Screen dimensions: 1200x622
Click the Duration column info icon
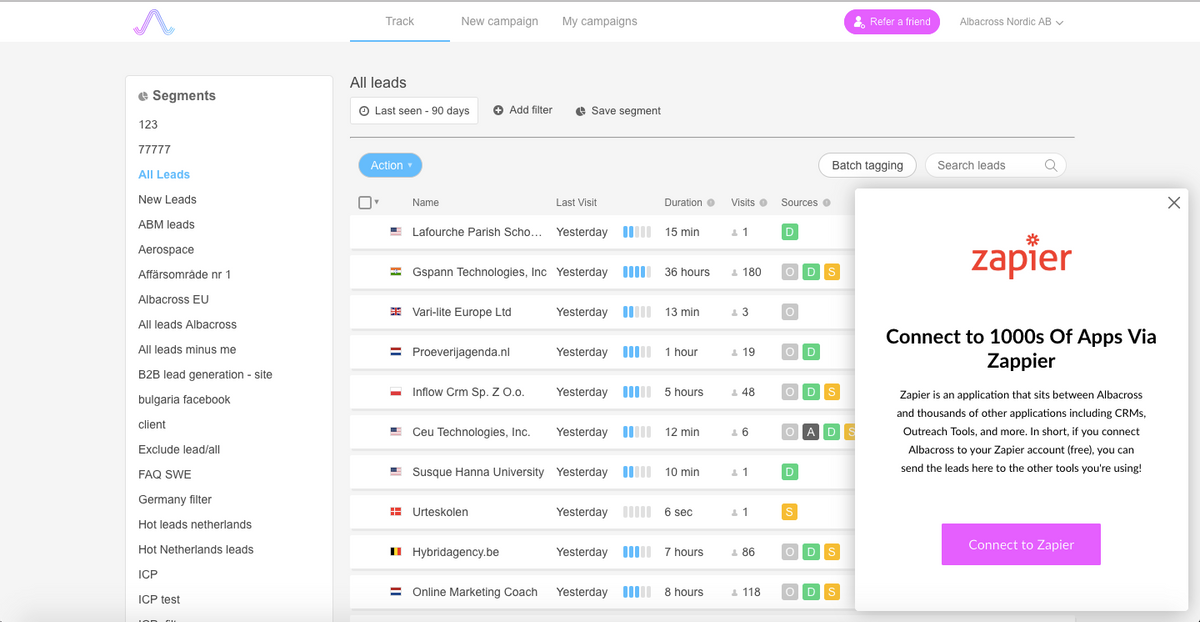click(x=711, y=203)
